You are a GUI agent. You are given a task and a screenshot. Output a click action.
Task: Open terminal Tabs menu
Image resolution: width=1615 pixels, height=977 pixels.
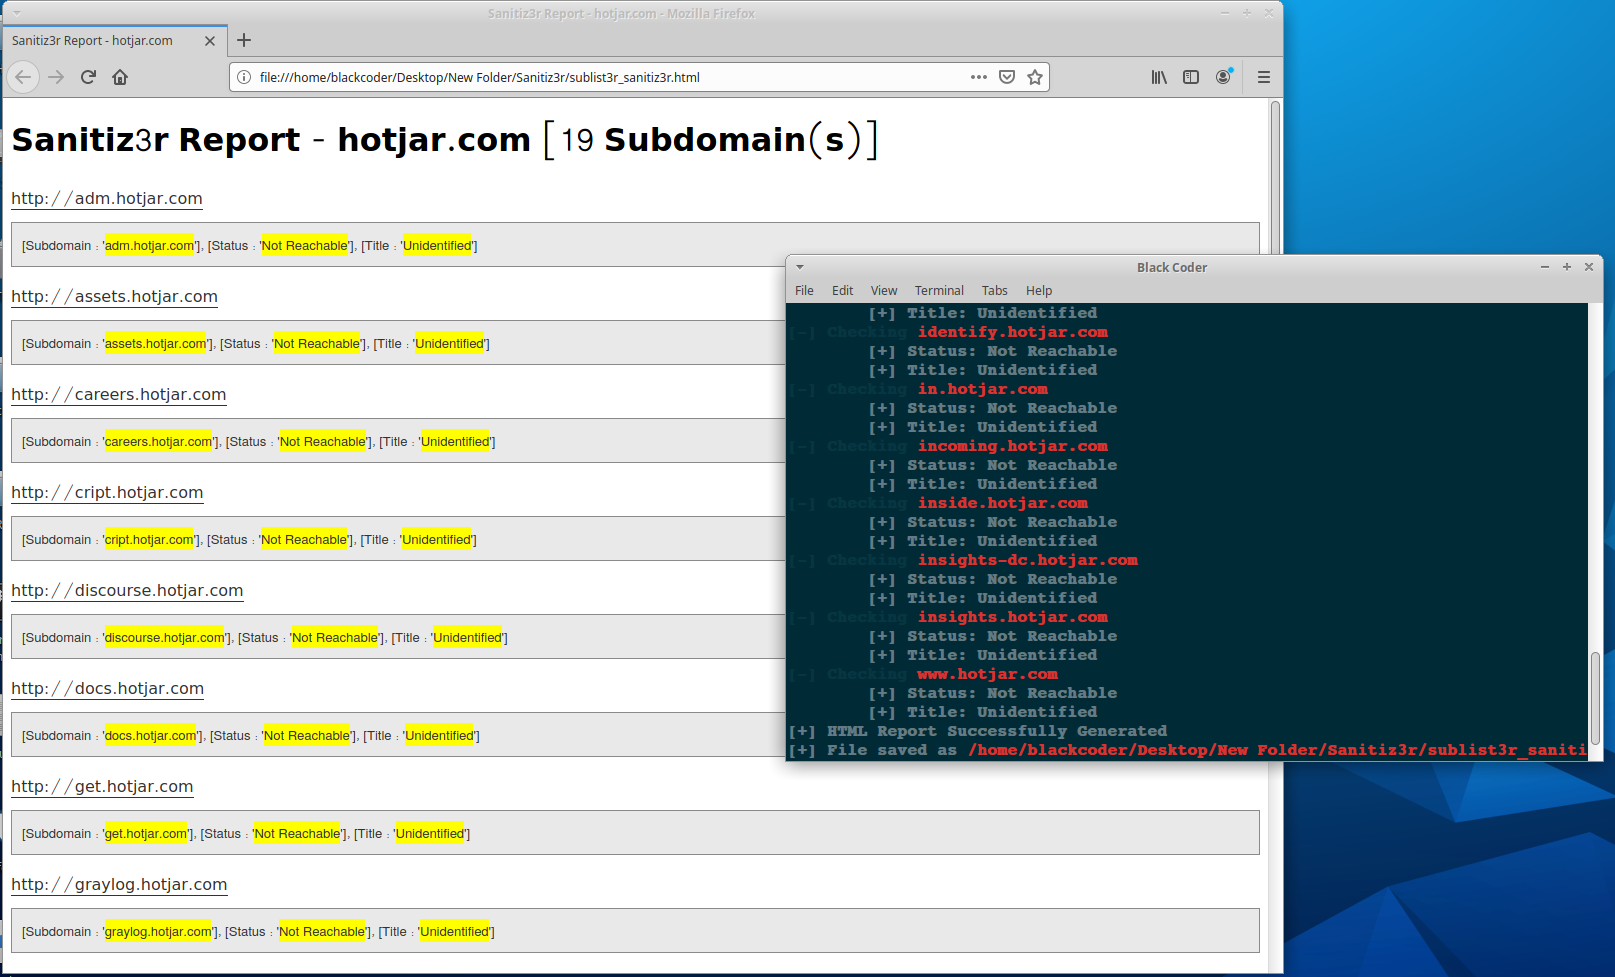[995, 291]
